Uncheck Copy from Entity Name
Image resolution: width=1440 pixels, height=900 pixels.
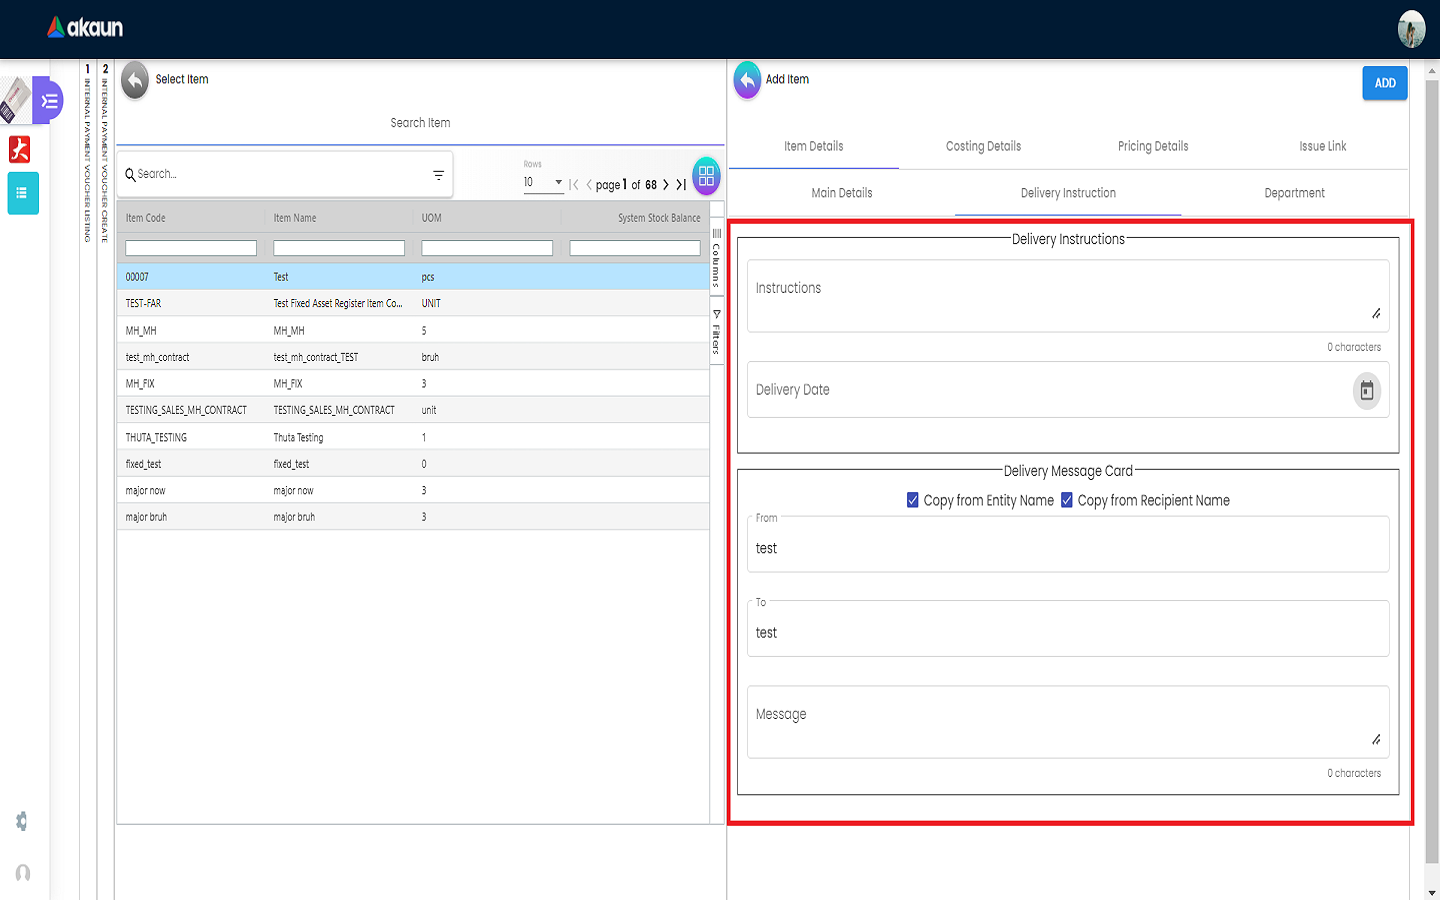click(x=913, y=500)
